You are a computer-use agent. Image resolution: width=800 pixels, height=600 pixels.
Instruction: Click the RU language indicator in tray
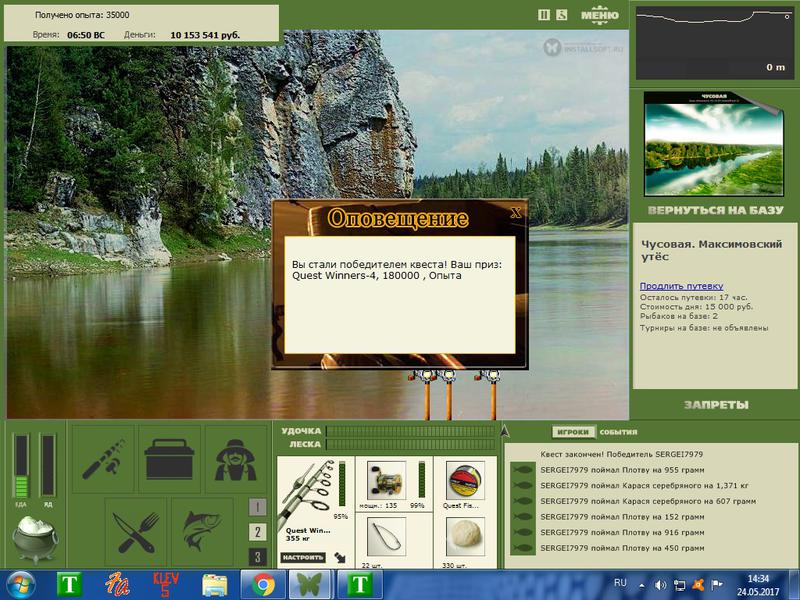(620, 583)
